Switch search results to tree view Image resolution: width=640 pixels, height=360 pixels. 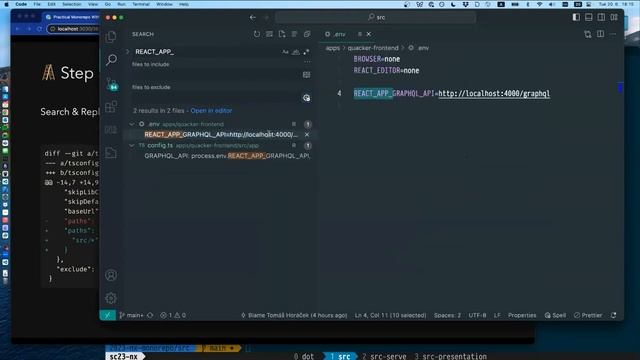pos(294,34)
